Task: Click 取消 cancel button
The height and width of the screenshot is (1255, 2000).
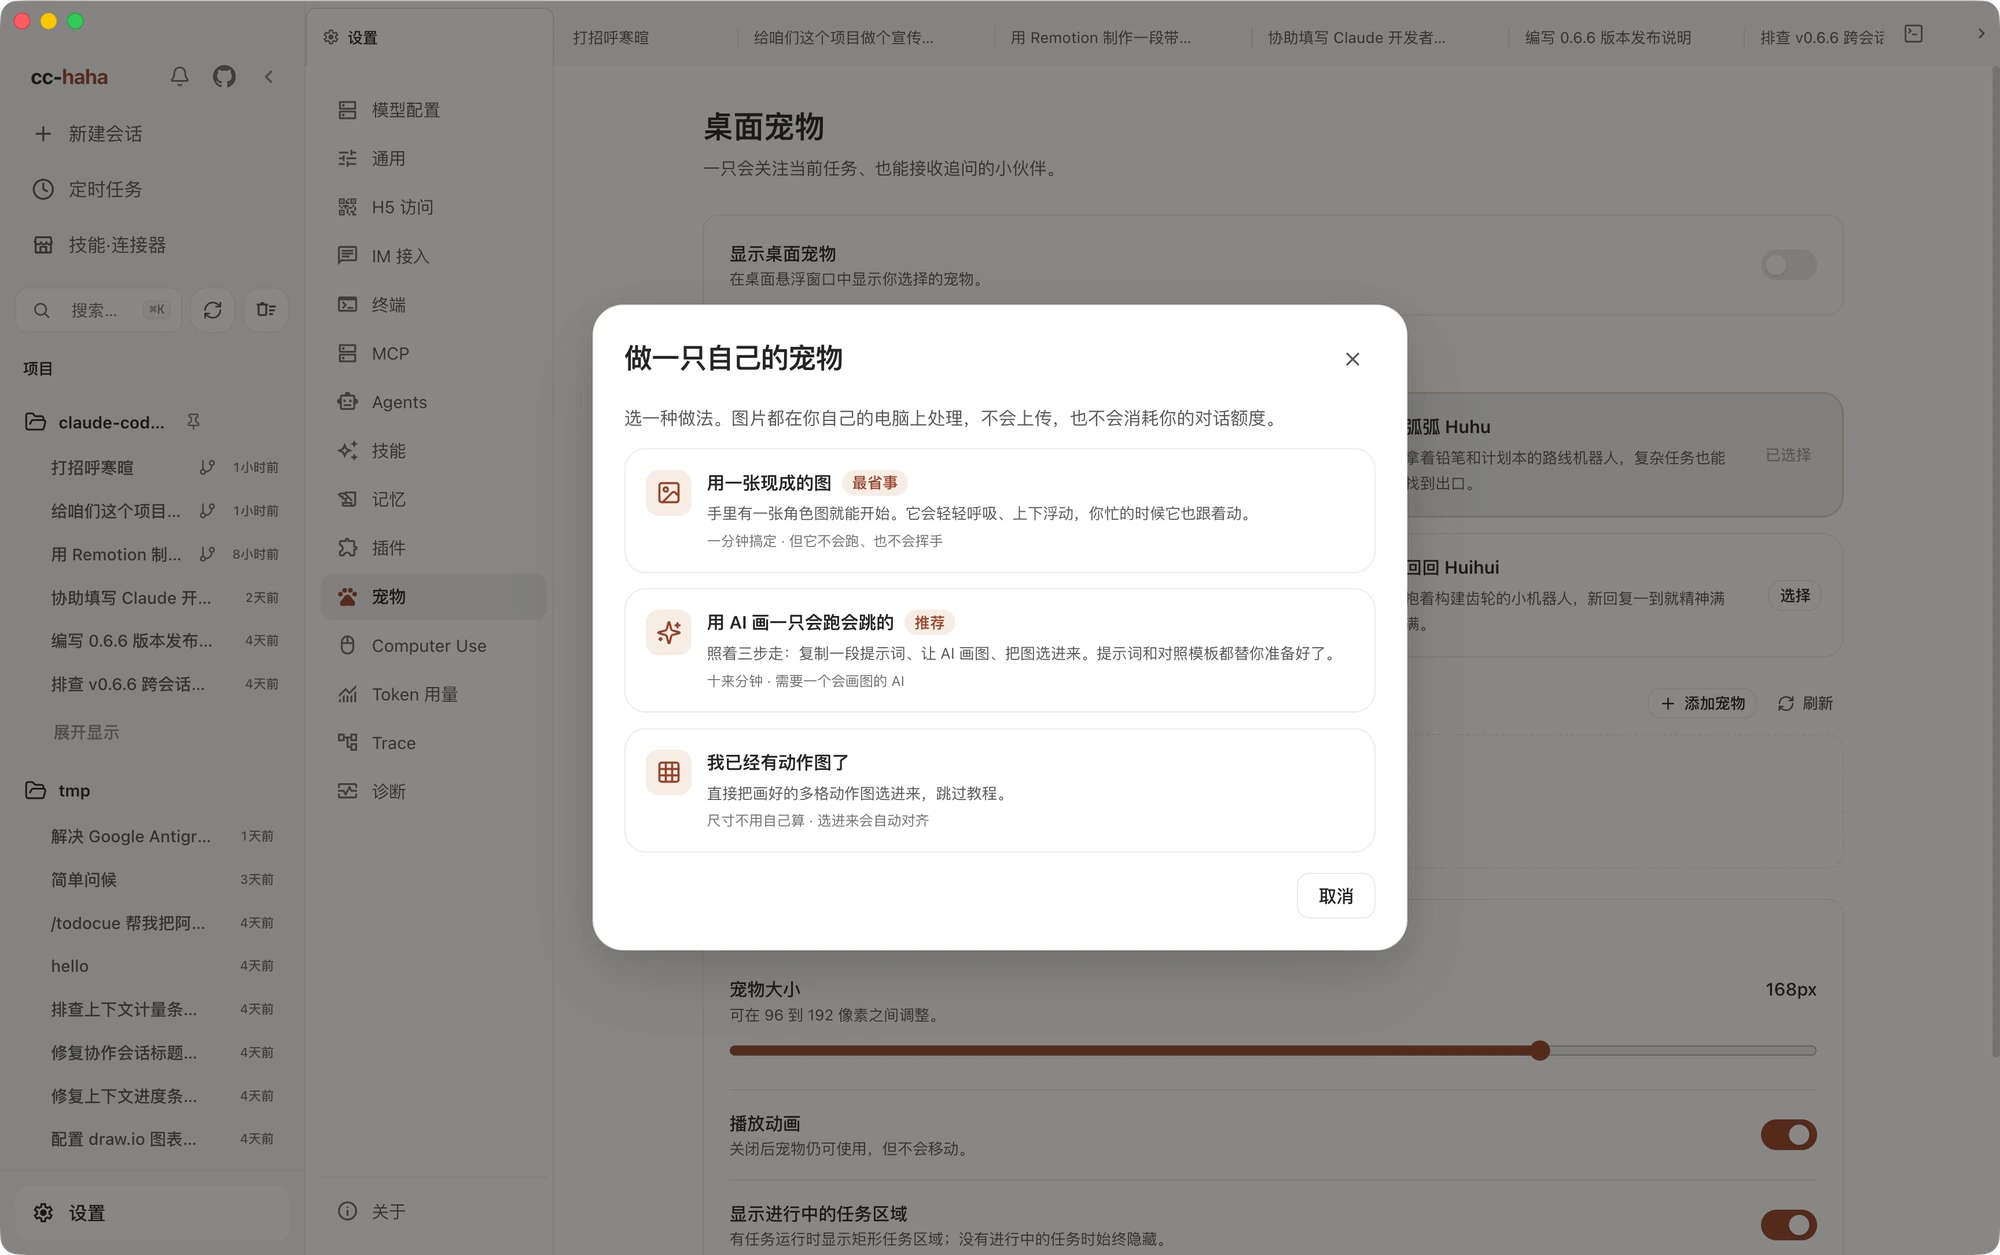Action: [x=1336, y=896]
